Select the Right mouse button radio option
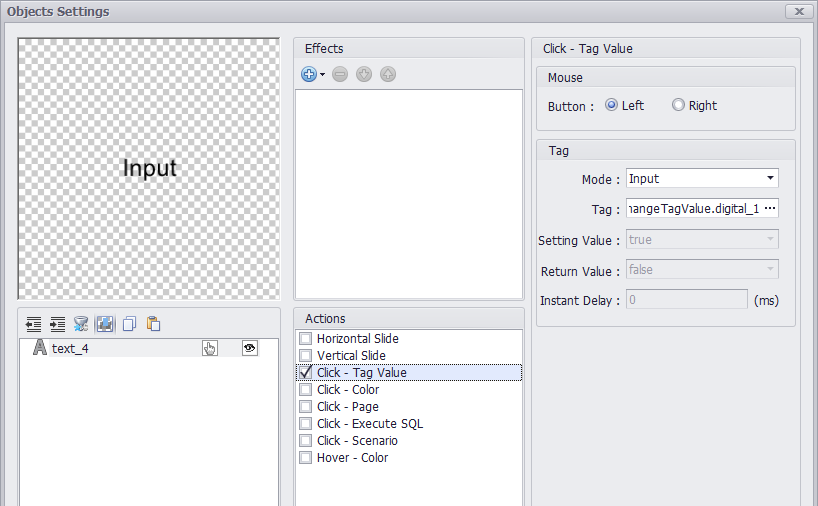 [x=678, y=105]
